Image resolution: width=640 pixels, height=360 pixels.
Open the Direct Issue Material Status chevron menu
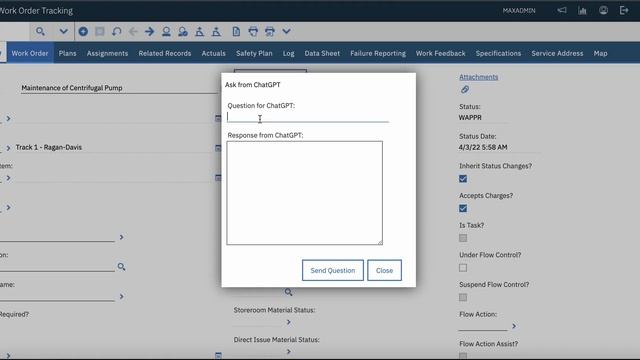tap(289, 351)
